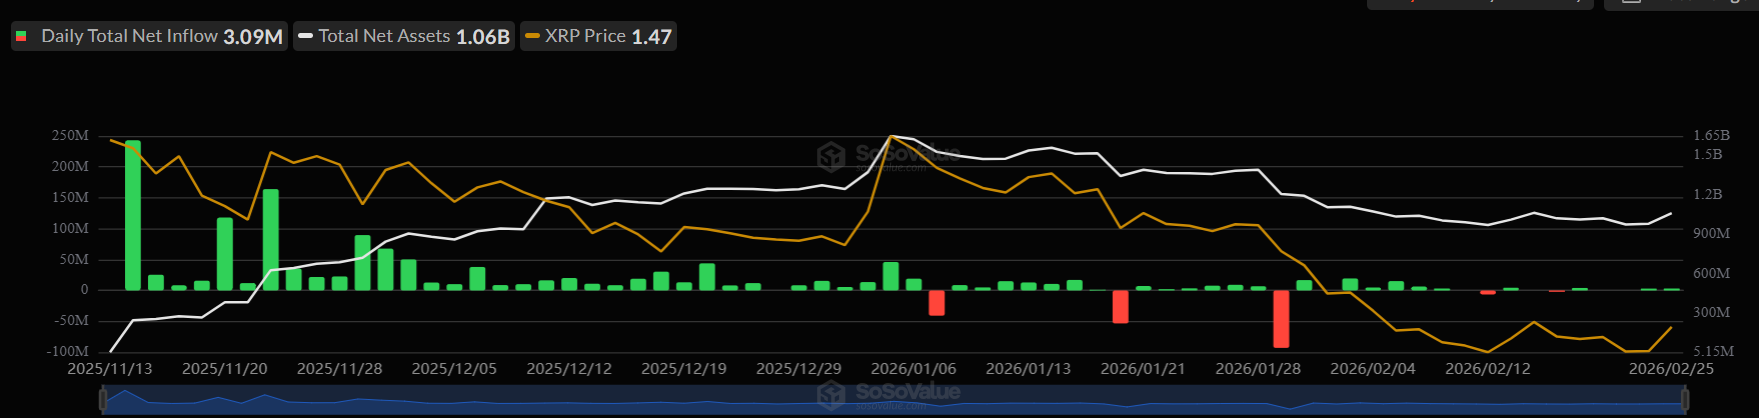Image resolution: width=1759 pixels, height=418 pixels.
Task: Click the red outflow bar after 2026/01/06
Action: click(937, 303)
